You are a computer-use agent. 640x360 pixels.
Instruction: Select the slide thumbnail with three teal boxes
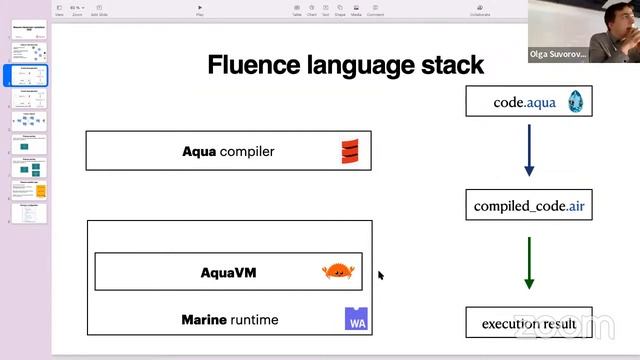tap(29, 167)
